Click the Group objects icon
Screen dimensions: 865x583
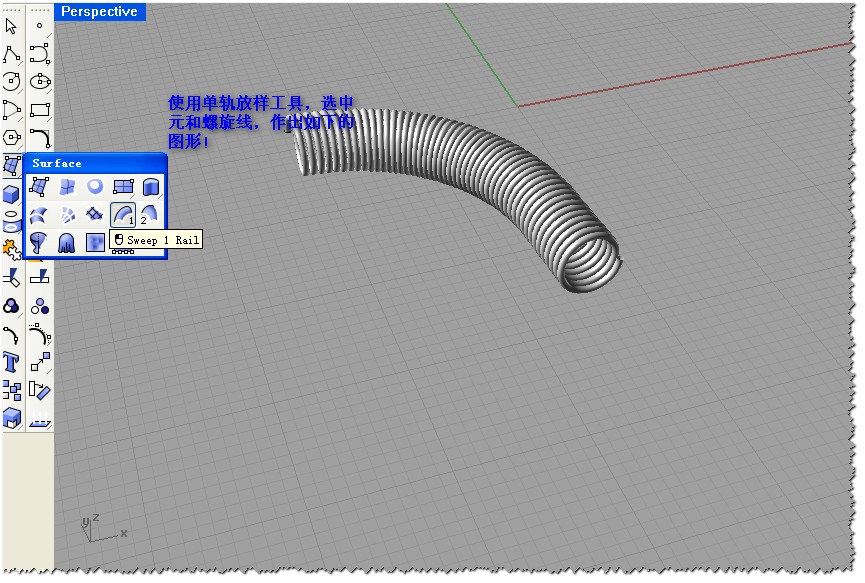click(12, 306)
